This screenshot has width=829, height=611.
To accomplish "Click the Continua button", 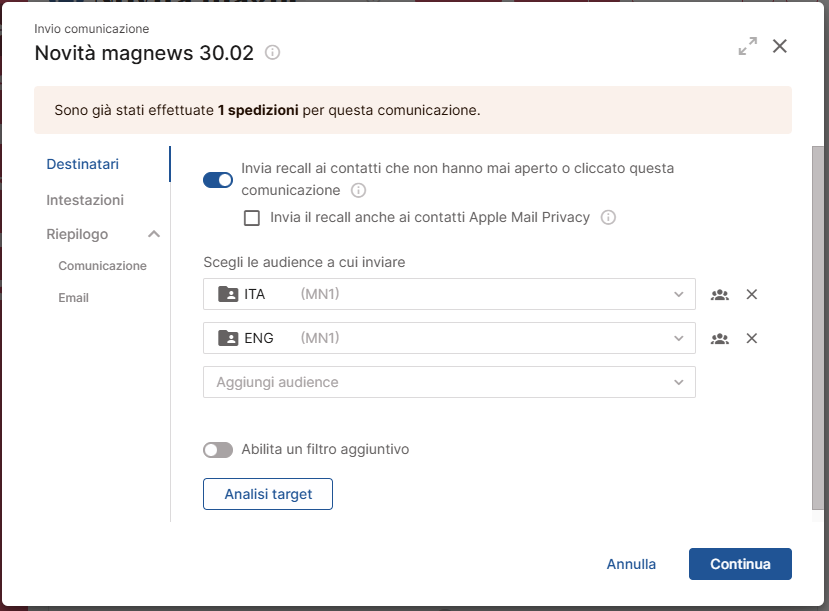I will (740, 564).
